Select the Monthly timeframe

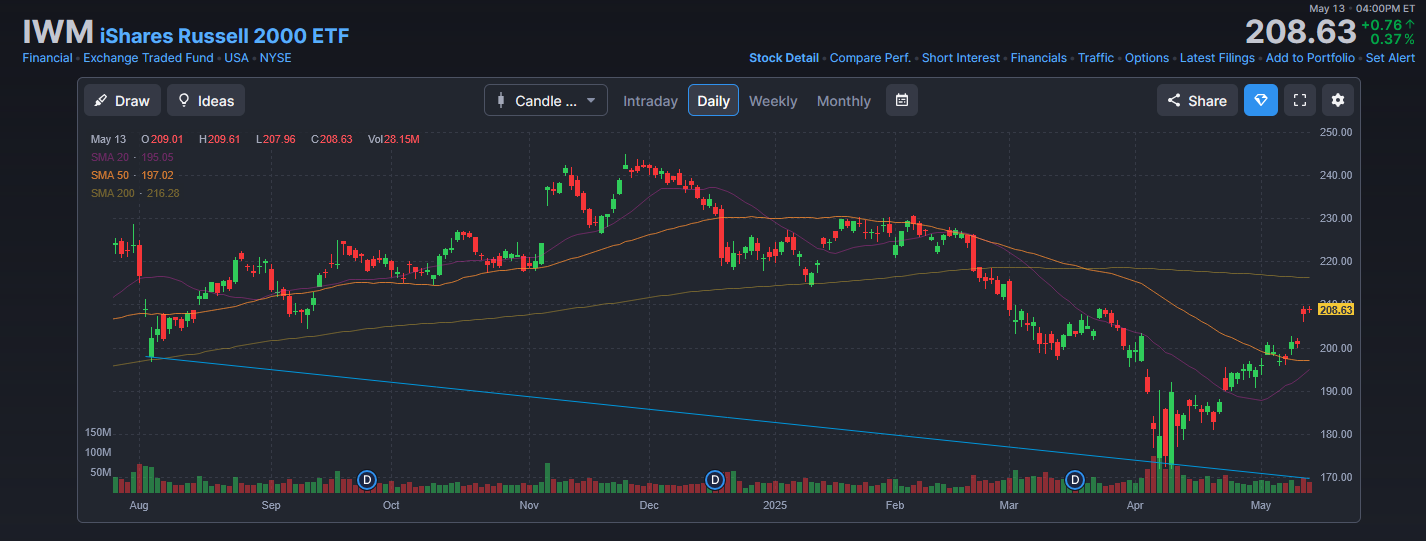coord(843,101)
